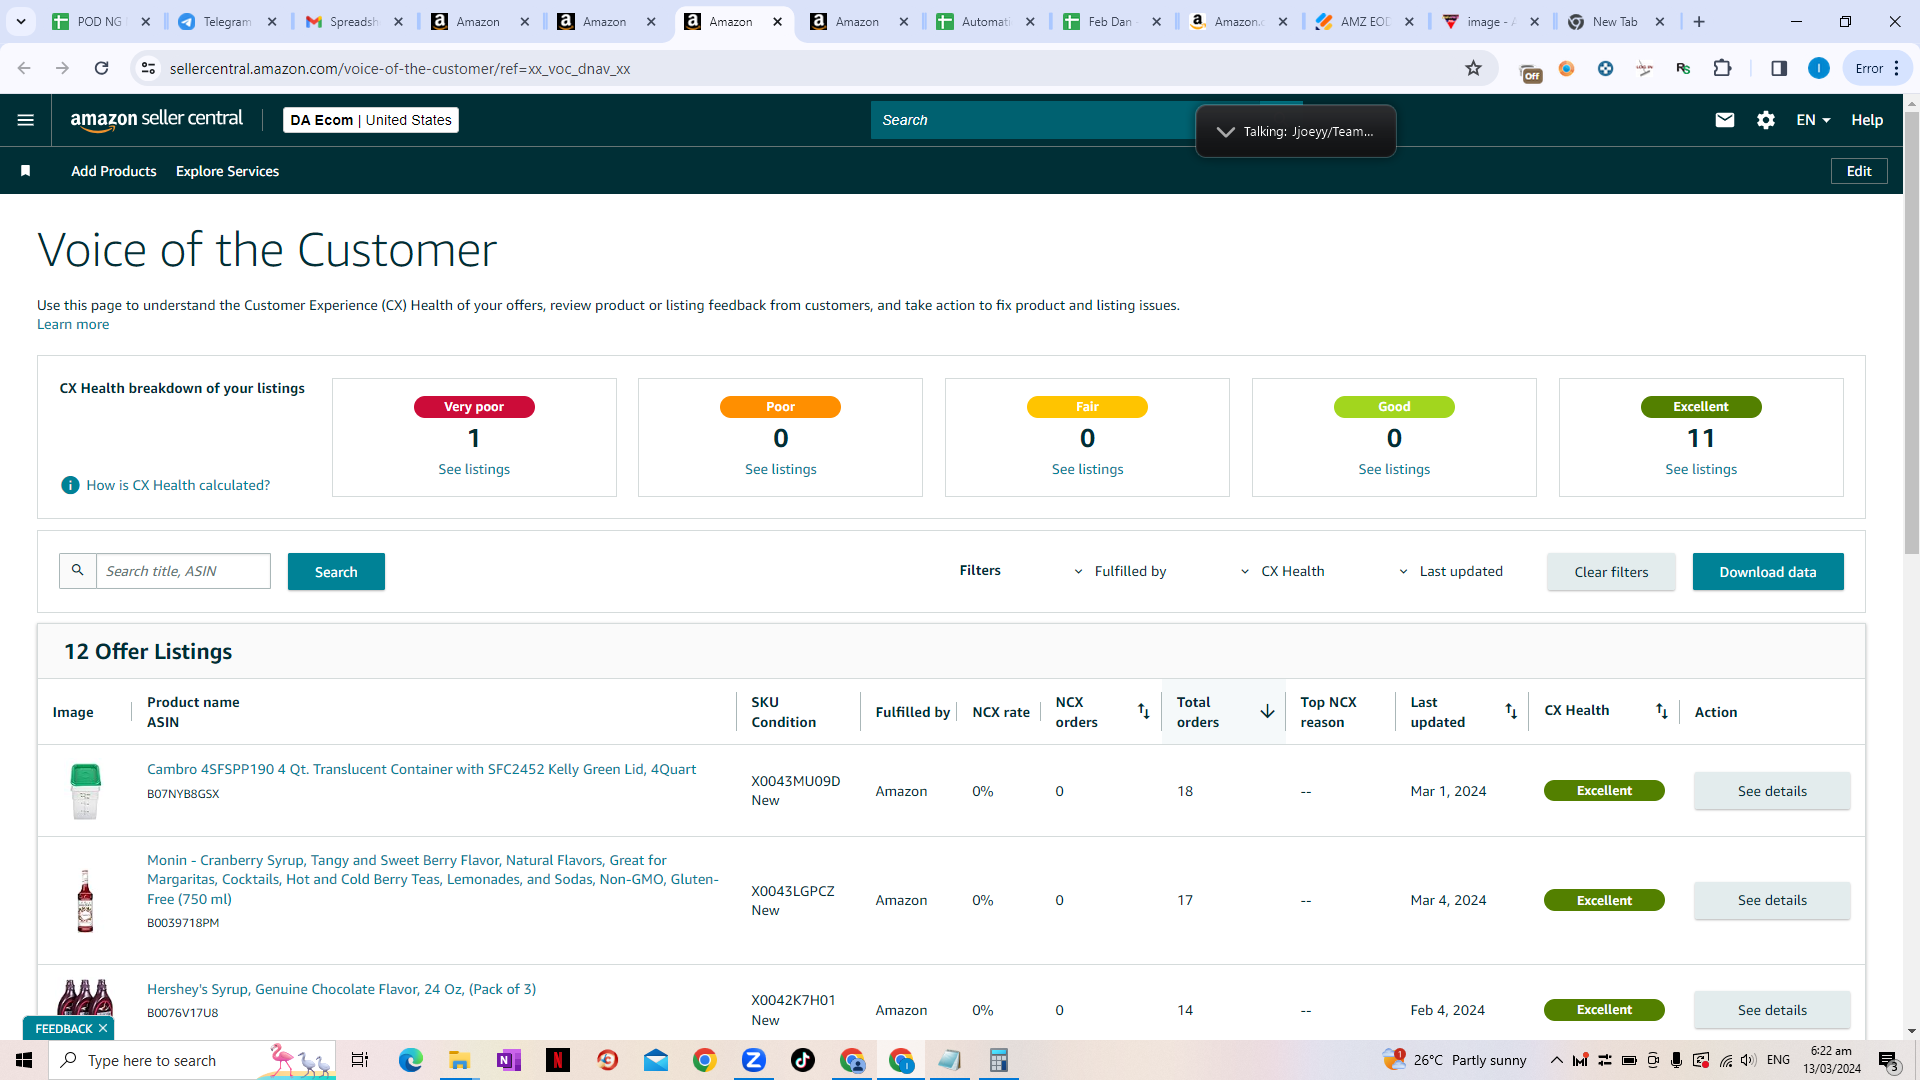Screen dimensions: 1920x1080
Task: Open TikTok from the taskbar
Action: [x=803, y=1060]
